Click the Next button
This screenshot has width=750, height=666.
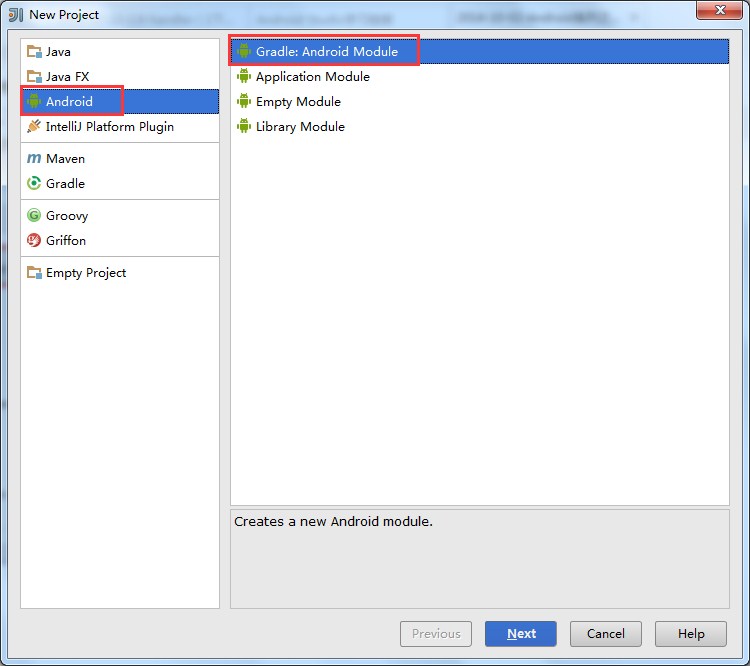(520, 633)
